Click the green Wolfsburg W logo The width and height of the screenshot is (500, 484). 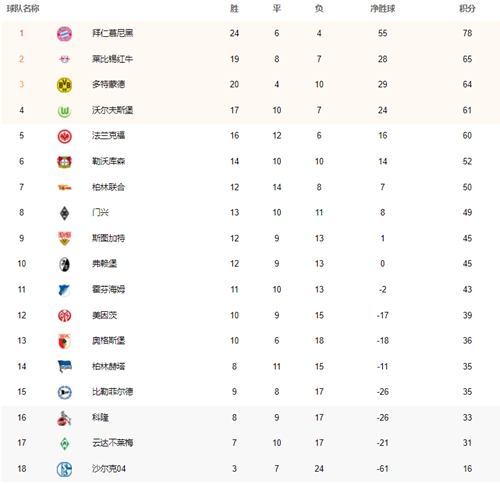point(64,111)
